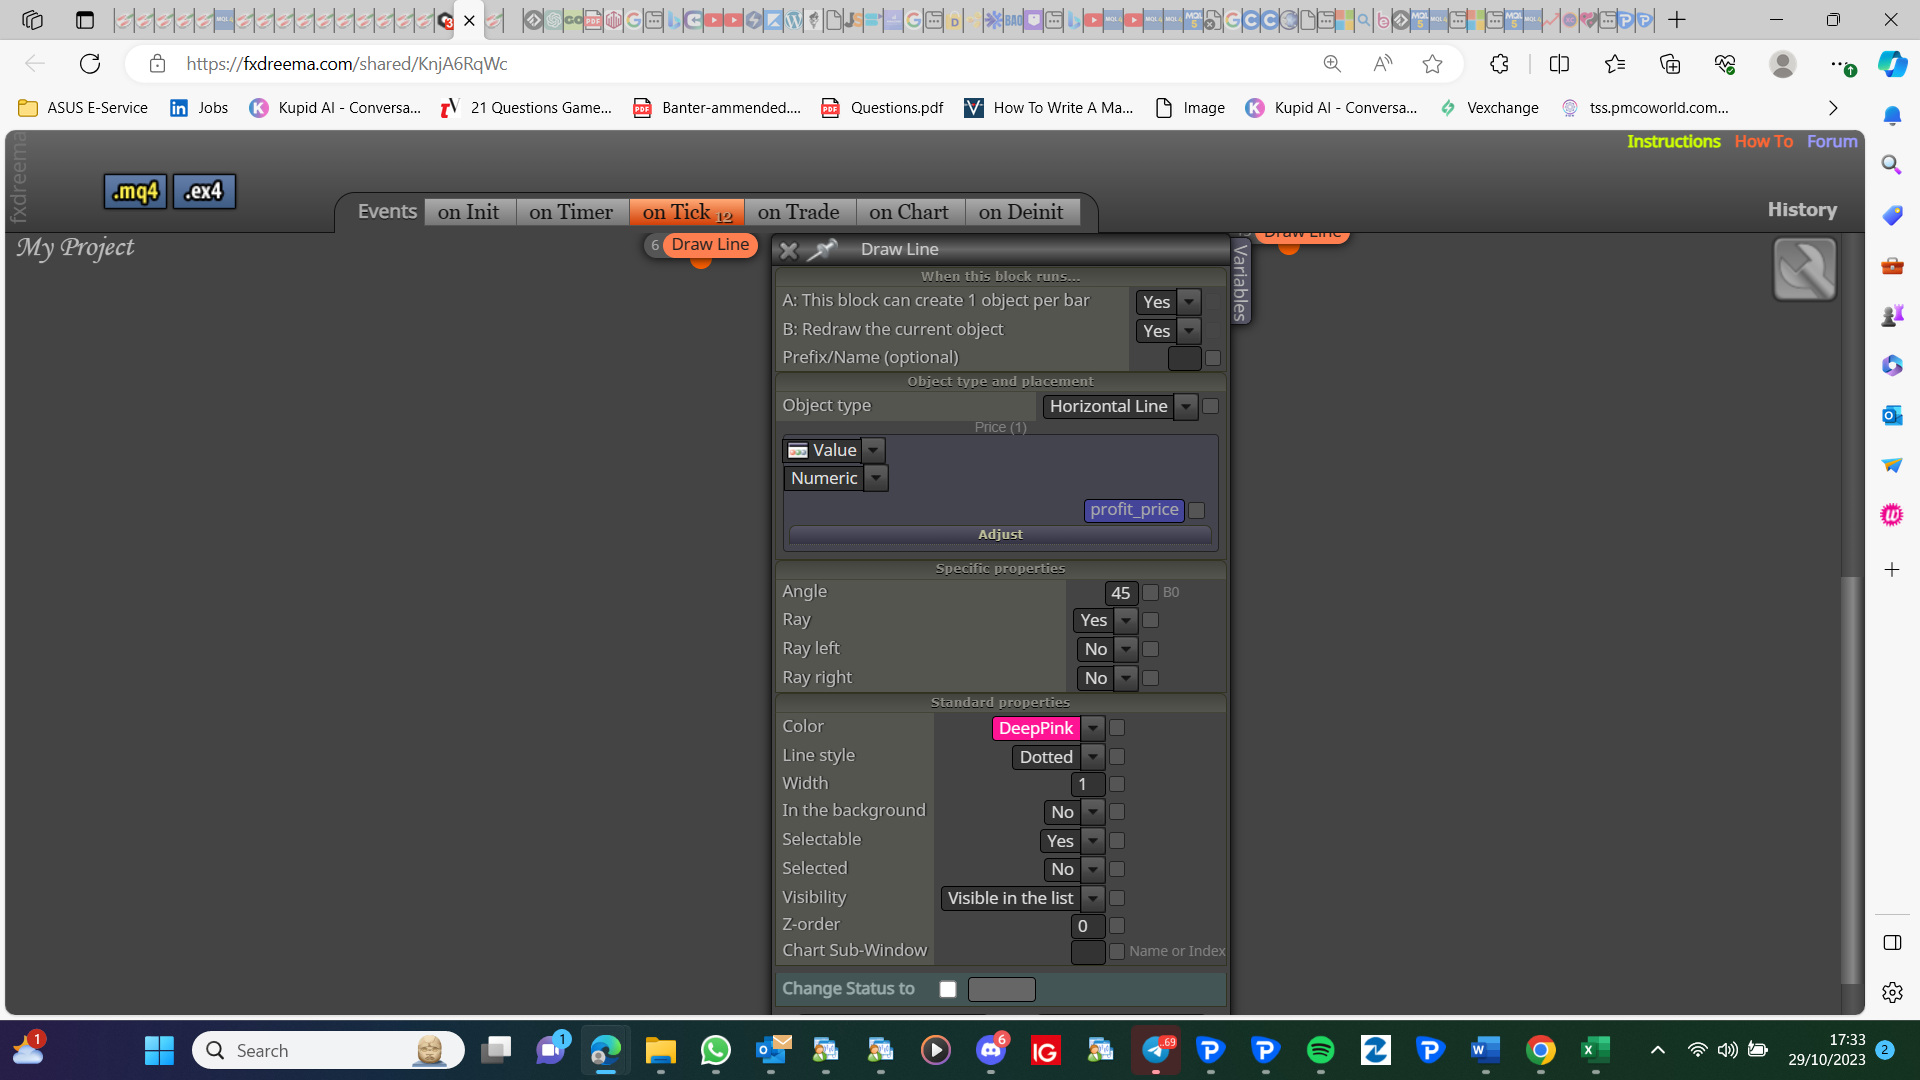Switch to the on Timer tab

(571, 212)
